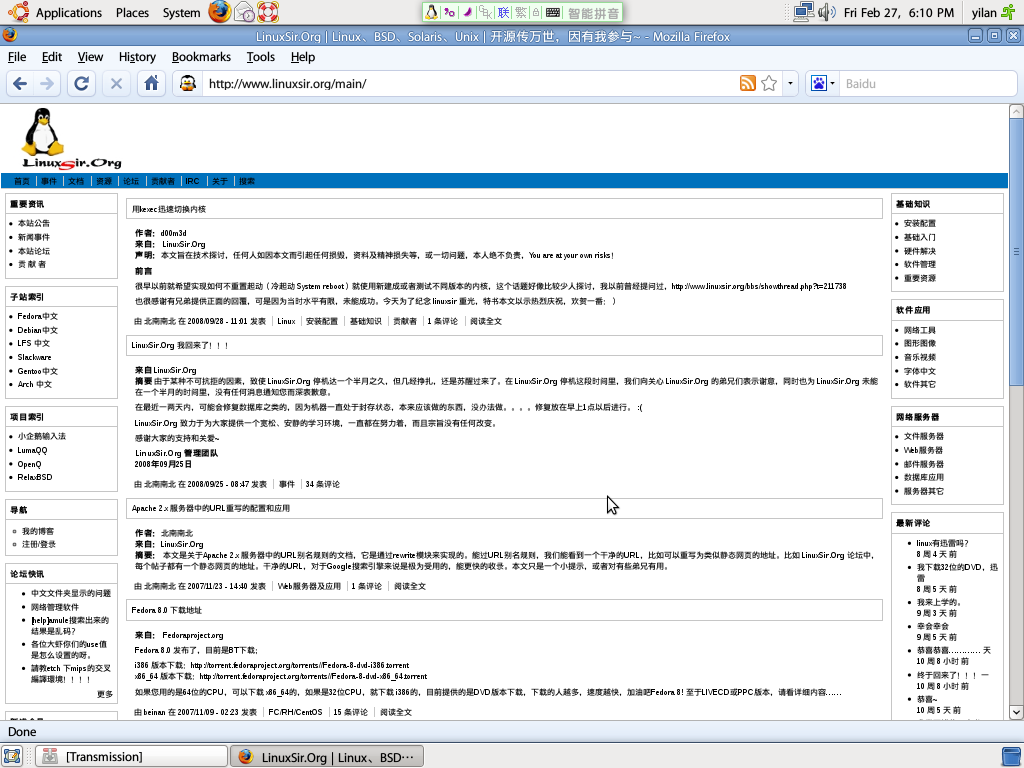This screenshot has height=768, width=1024.
Task: Open the 注册/登录 navigation link
Action: click(x=39, y=544)
